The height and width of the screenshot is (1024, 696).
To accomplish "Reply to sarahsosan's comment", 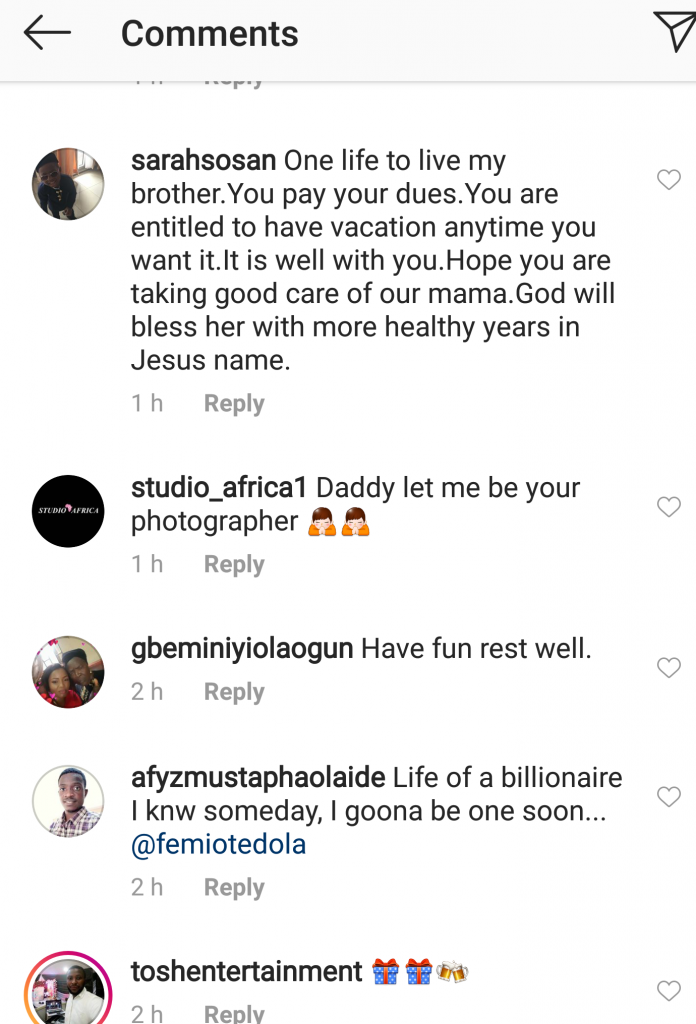I will (234, 404).
